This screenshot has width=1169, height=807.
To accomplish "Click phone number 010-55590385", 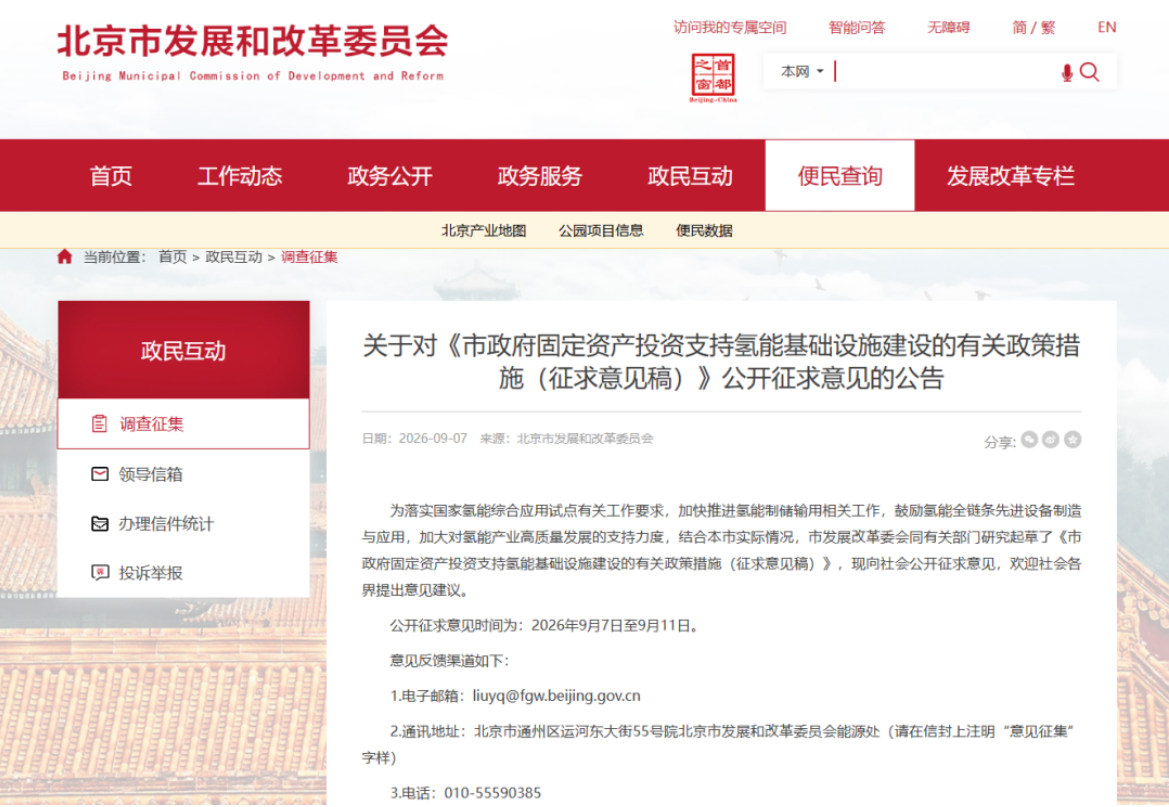I will [x=493, y=793].
